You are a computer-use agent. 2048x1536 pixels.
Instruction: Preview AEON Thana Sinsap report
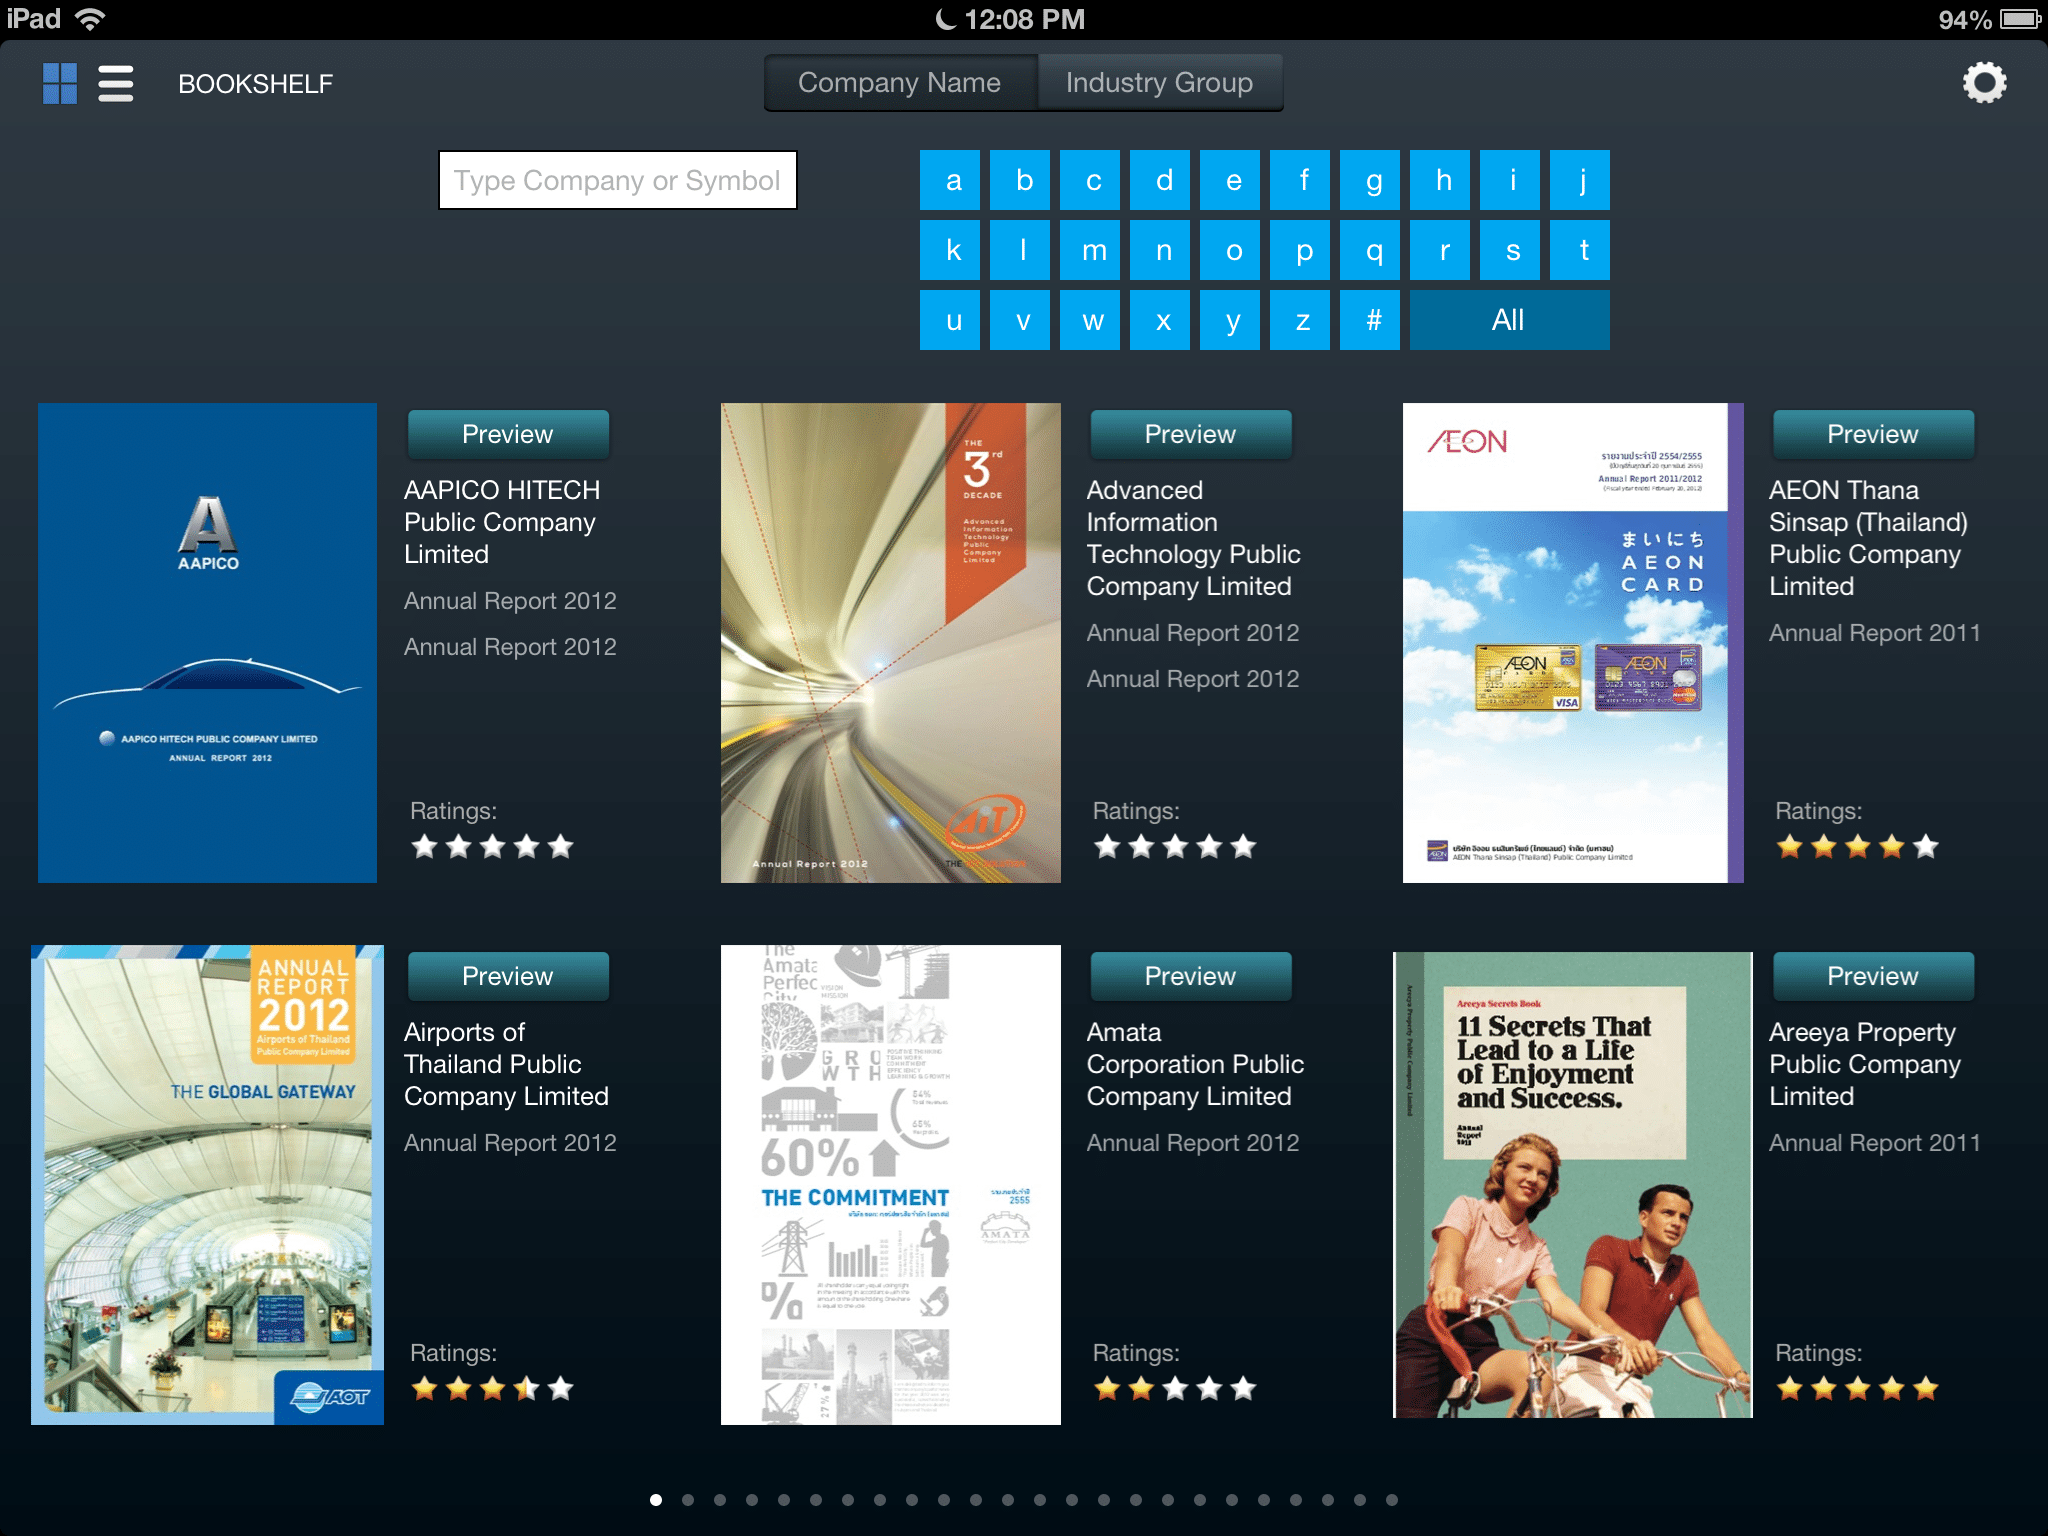pos(1873,434)
